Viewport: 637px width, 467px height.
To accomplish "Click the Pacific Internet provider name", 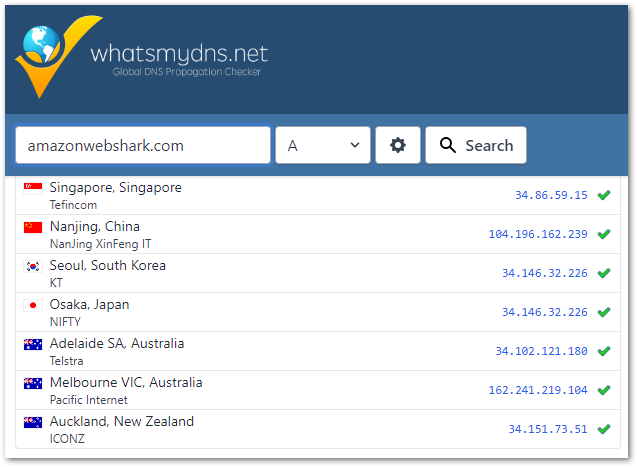I will [x=89, y=400].
